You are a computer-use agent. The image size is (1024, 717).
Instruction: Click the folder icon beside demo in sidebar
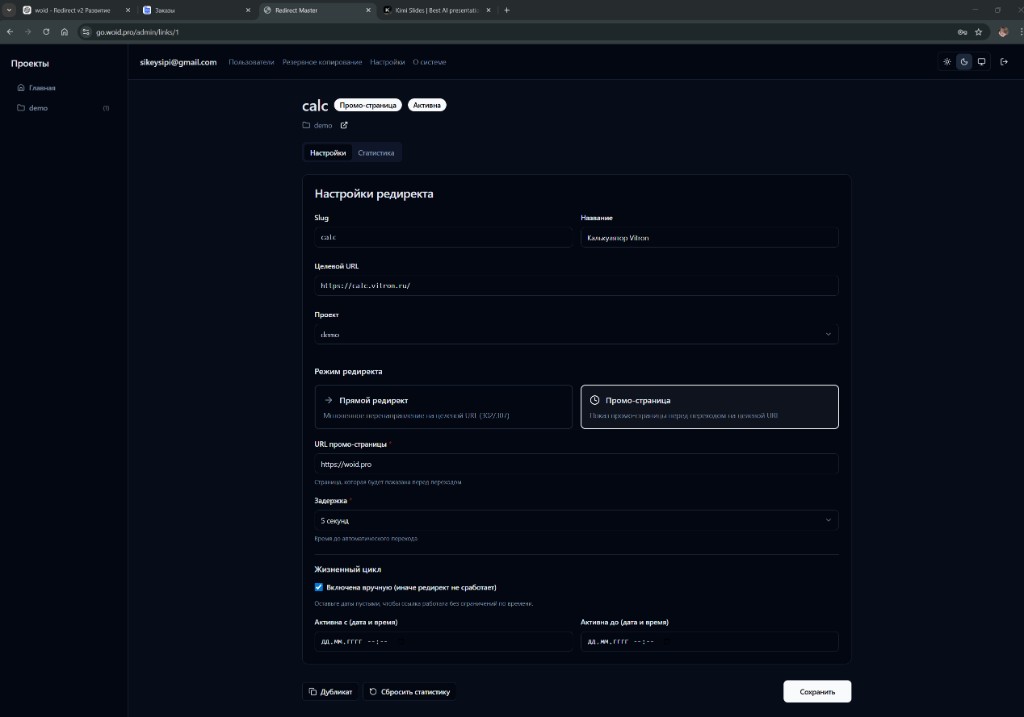[21, 108]
